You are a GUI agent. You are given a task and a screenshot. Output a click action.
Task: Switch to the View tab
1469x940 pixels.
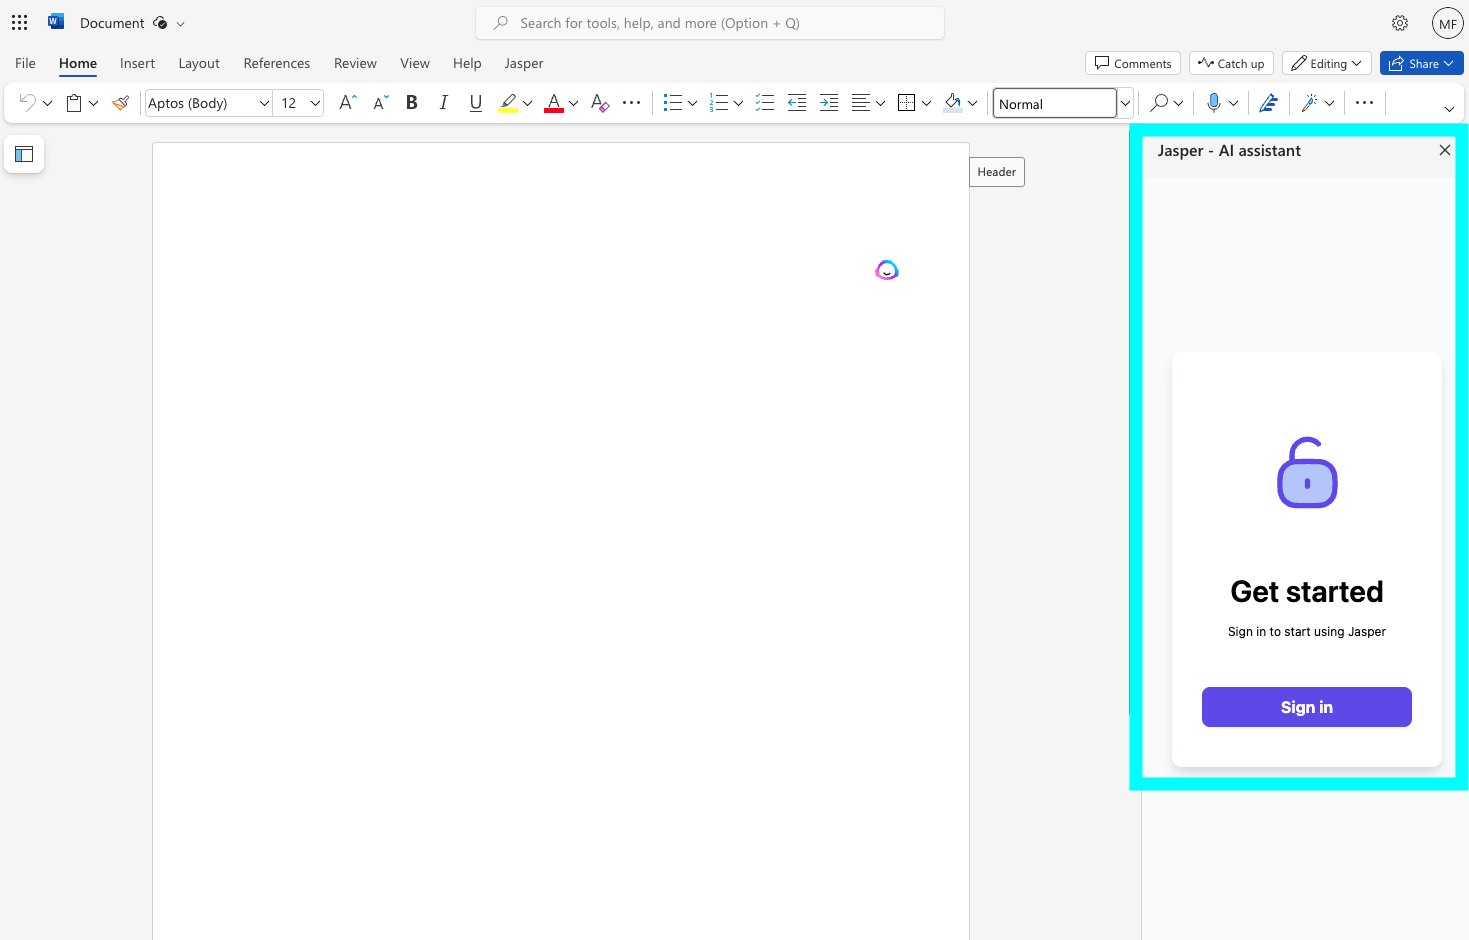click(415, 63)
